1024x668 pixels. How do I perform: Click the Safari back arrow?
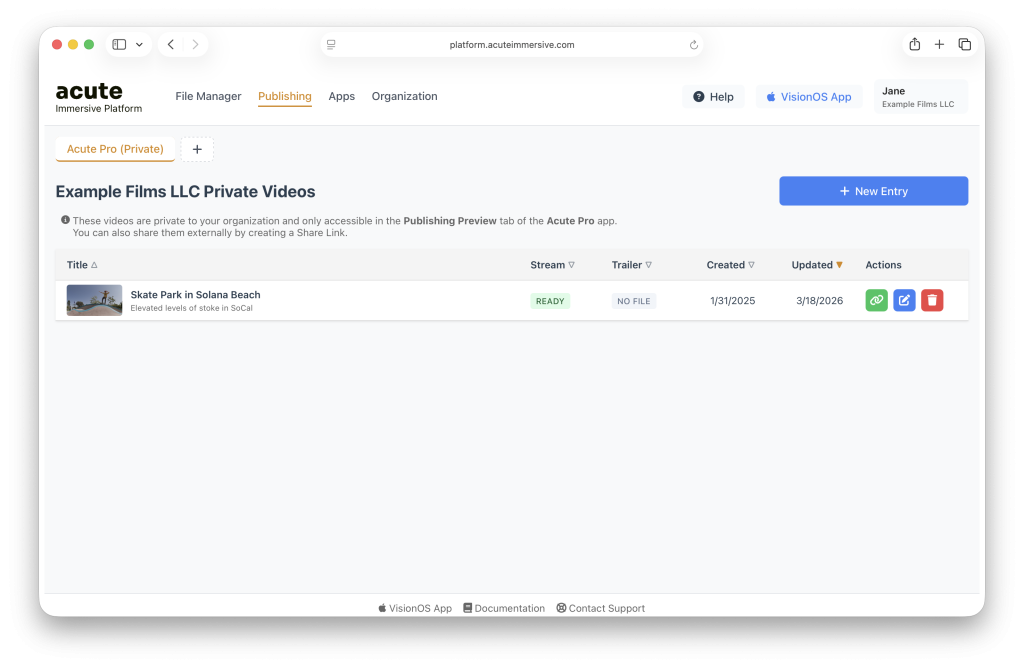(x=171, y=44)
